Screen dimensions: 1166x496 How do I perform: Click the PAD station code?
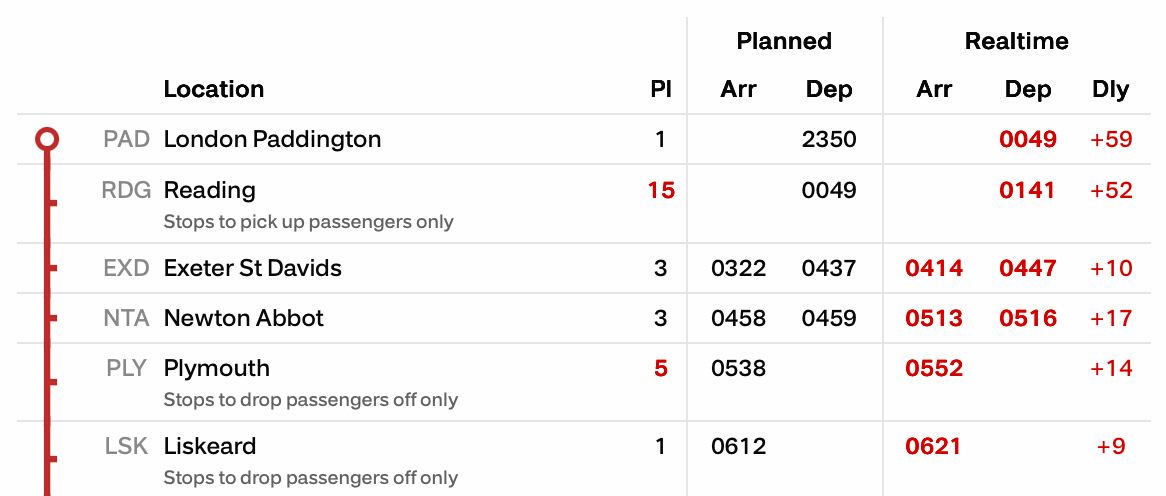point(126,139)
